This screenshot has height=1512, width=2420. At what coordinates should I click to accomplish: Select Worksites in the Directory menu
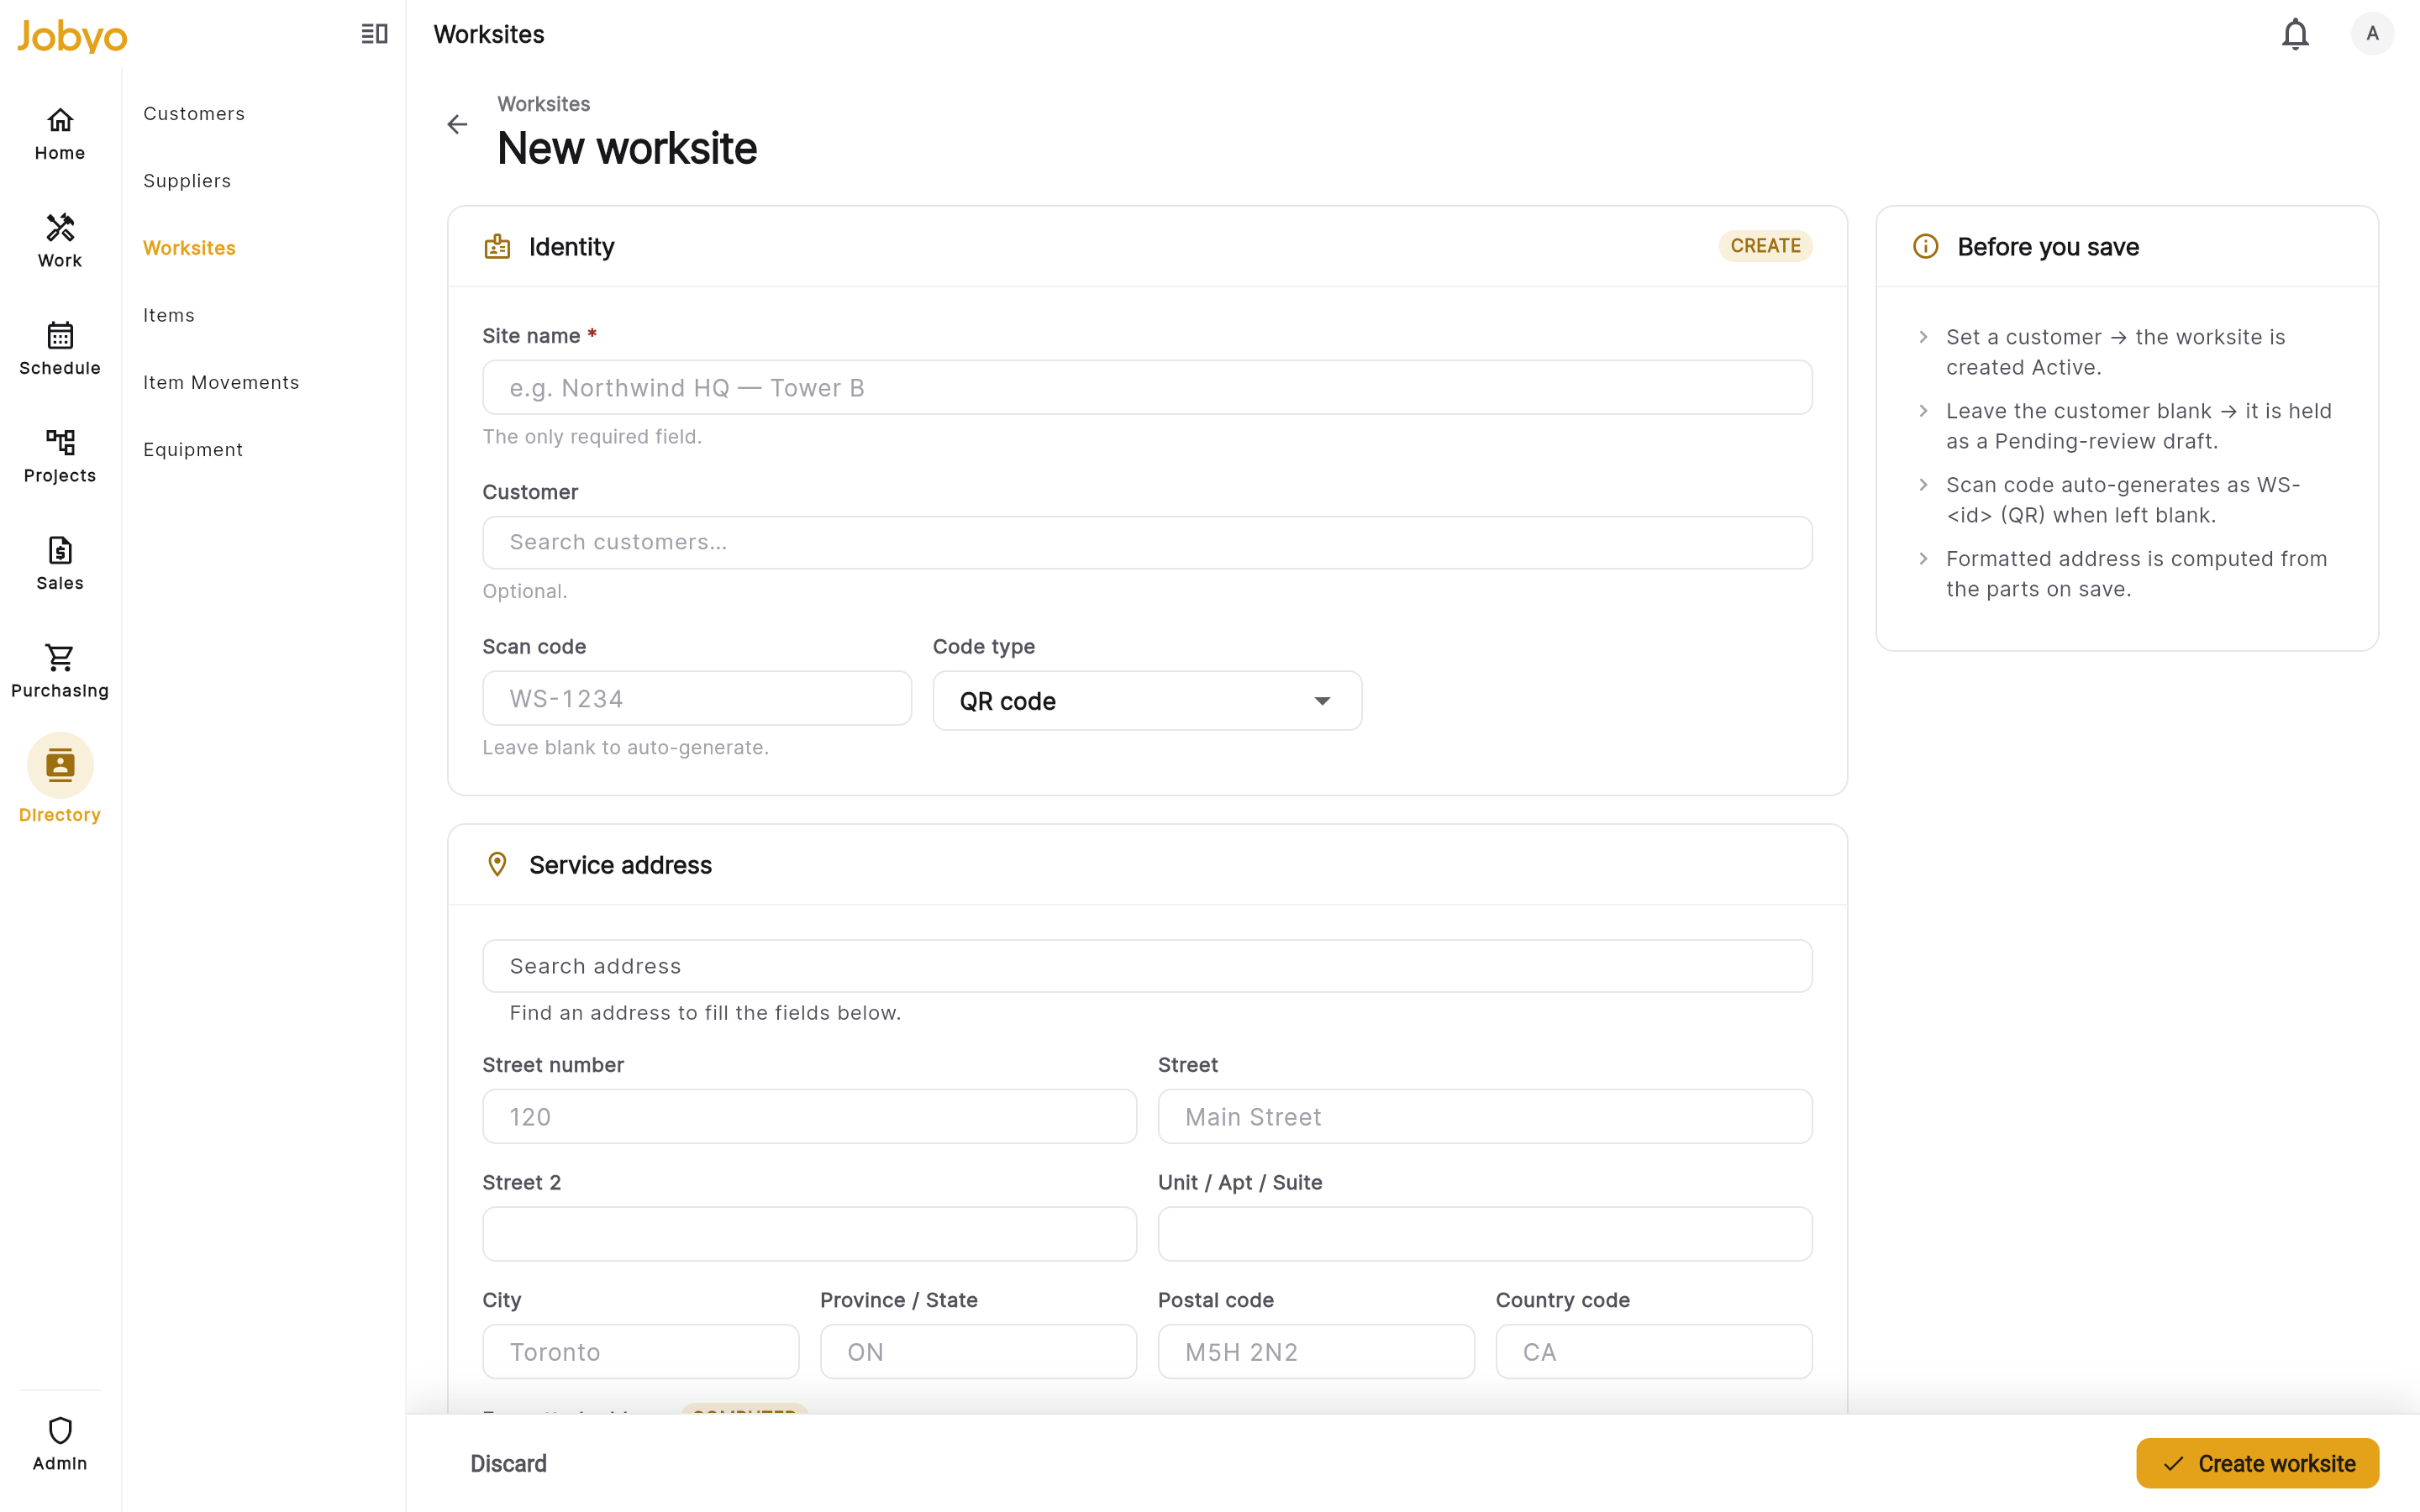(x=189, y=248)
